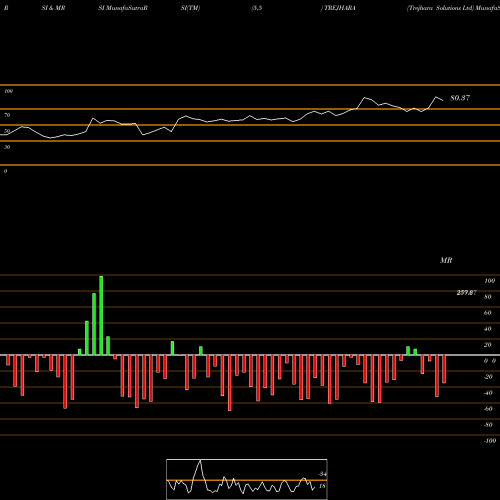Click the end point of the RSI line

pos(443,100)
